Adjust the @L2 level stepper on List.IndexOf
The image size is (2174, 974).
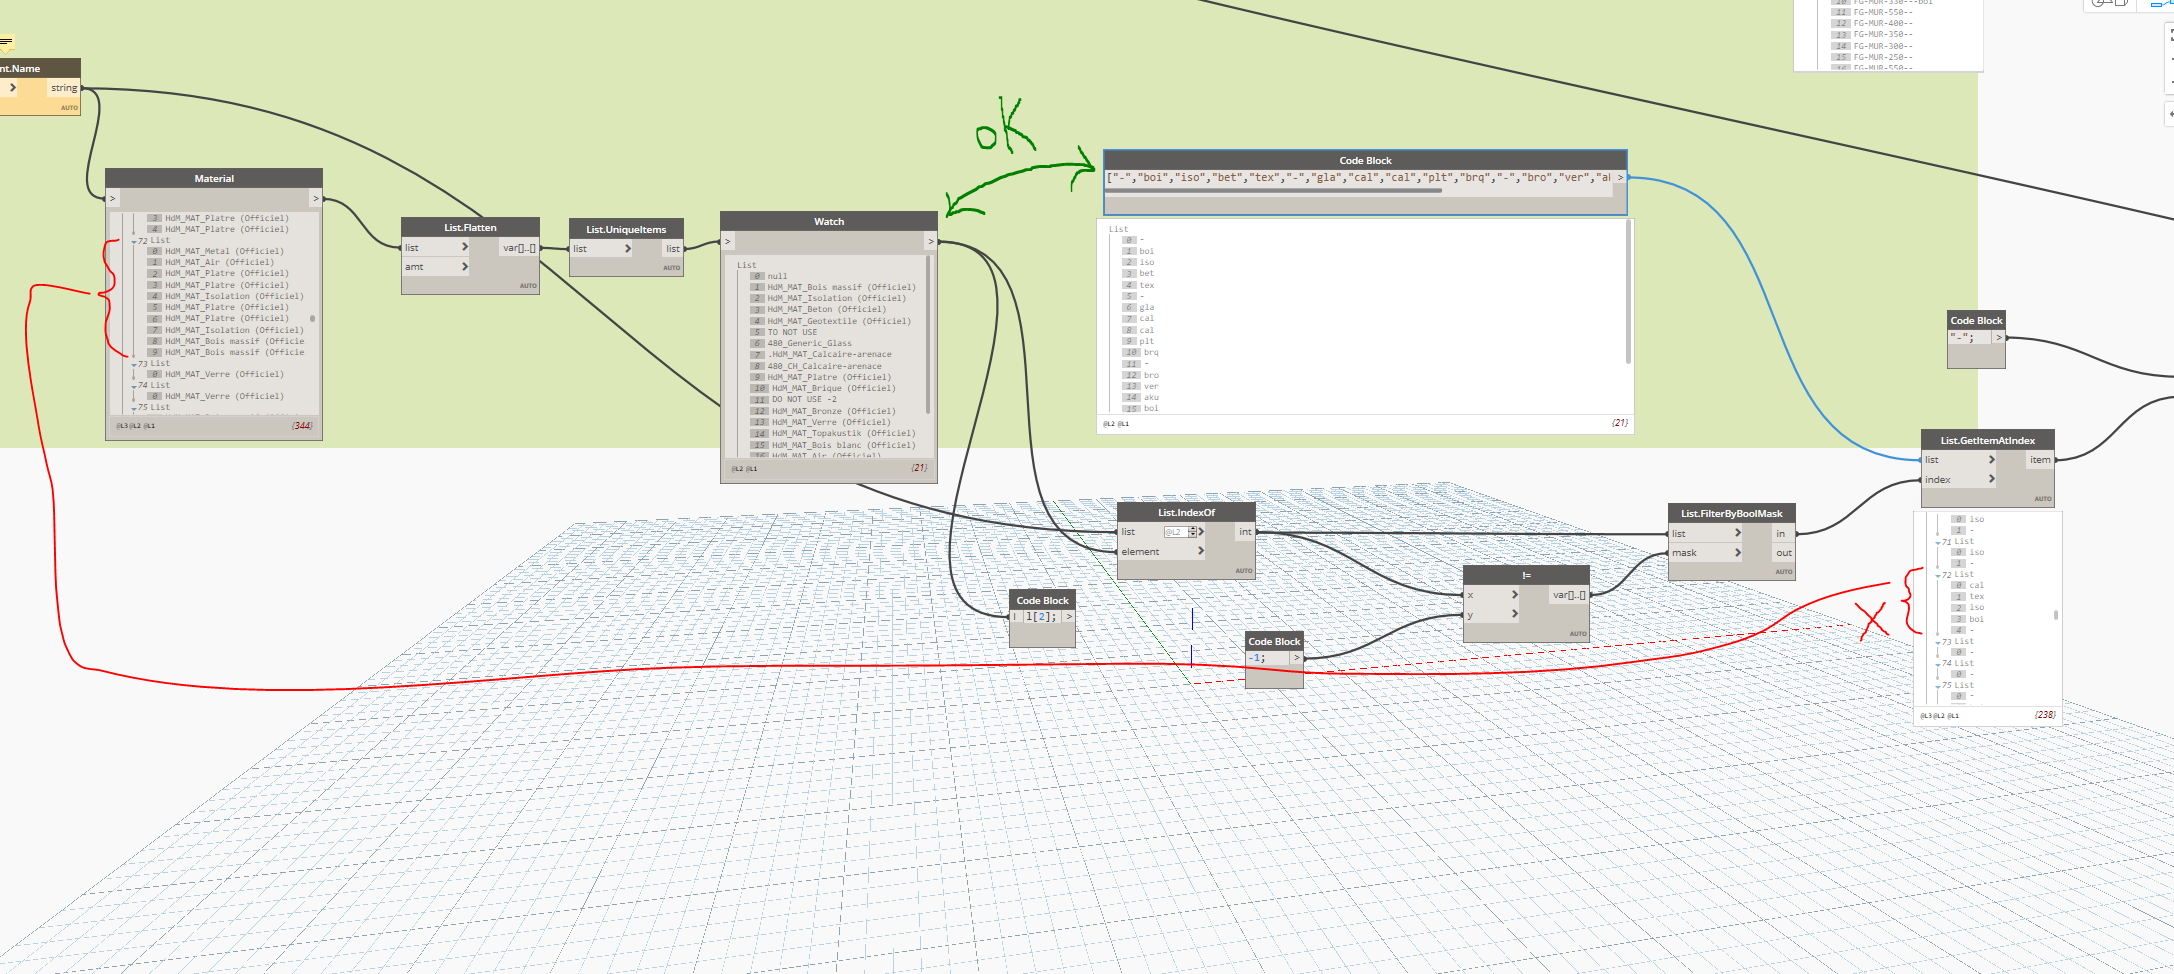[1192, 532]
